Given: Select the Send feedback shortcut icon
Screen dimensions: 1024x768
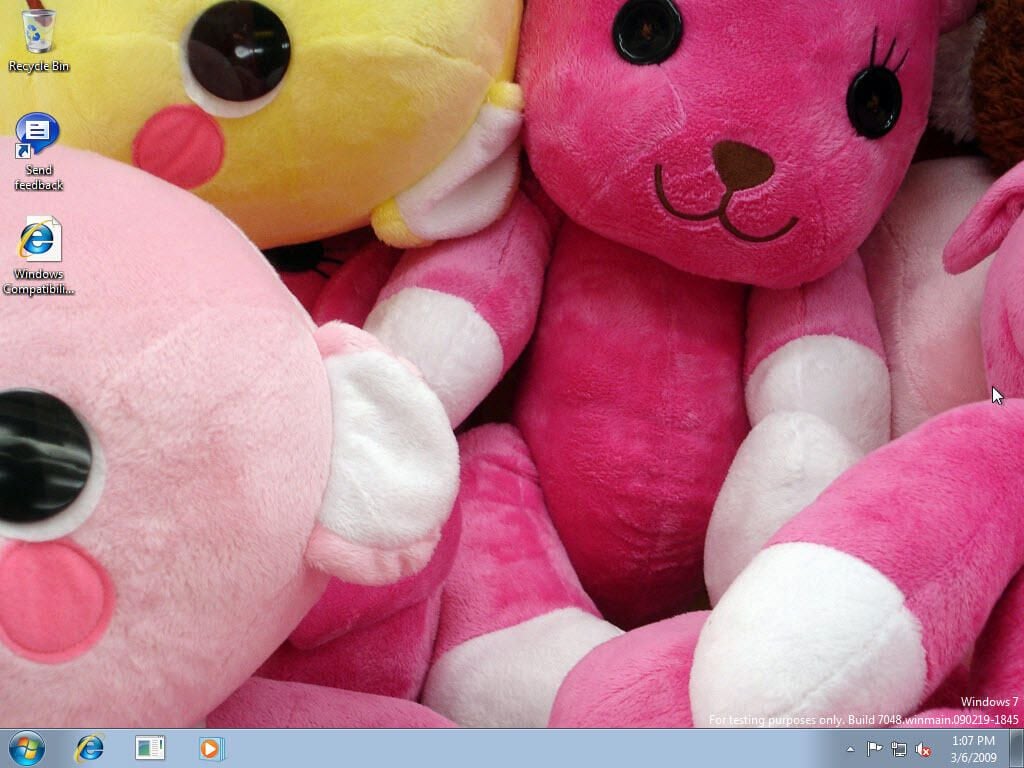Looking at the screenshot, I should pyautogui.click(x=38, y=152).
